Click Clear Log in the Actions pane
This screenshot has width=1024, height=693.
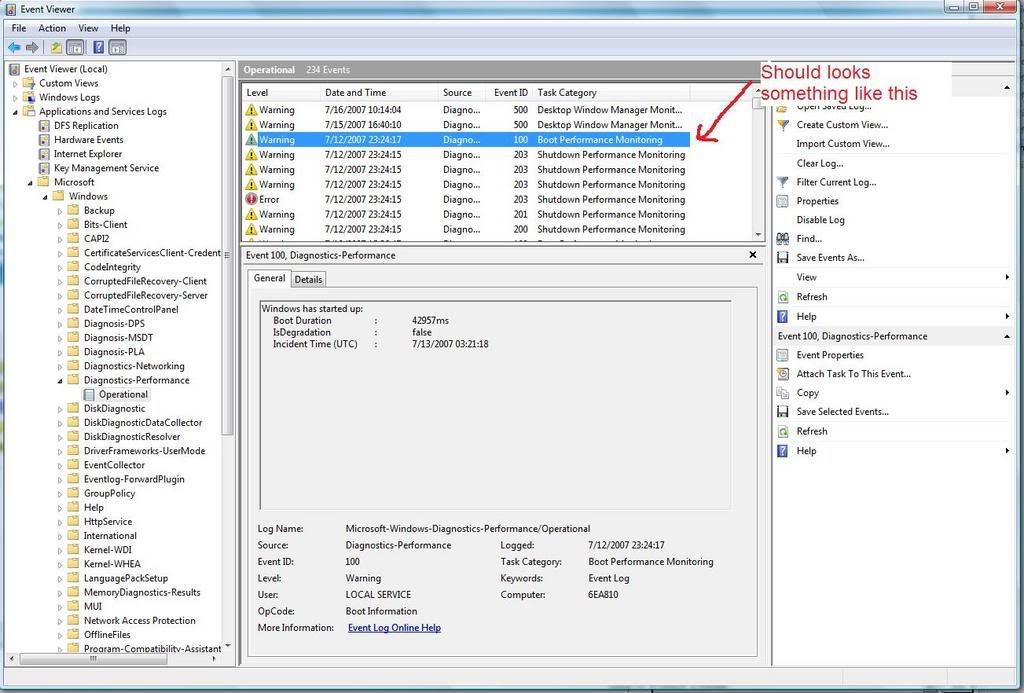[819, 163]
